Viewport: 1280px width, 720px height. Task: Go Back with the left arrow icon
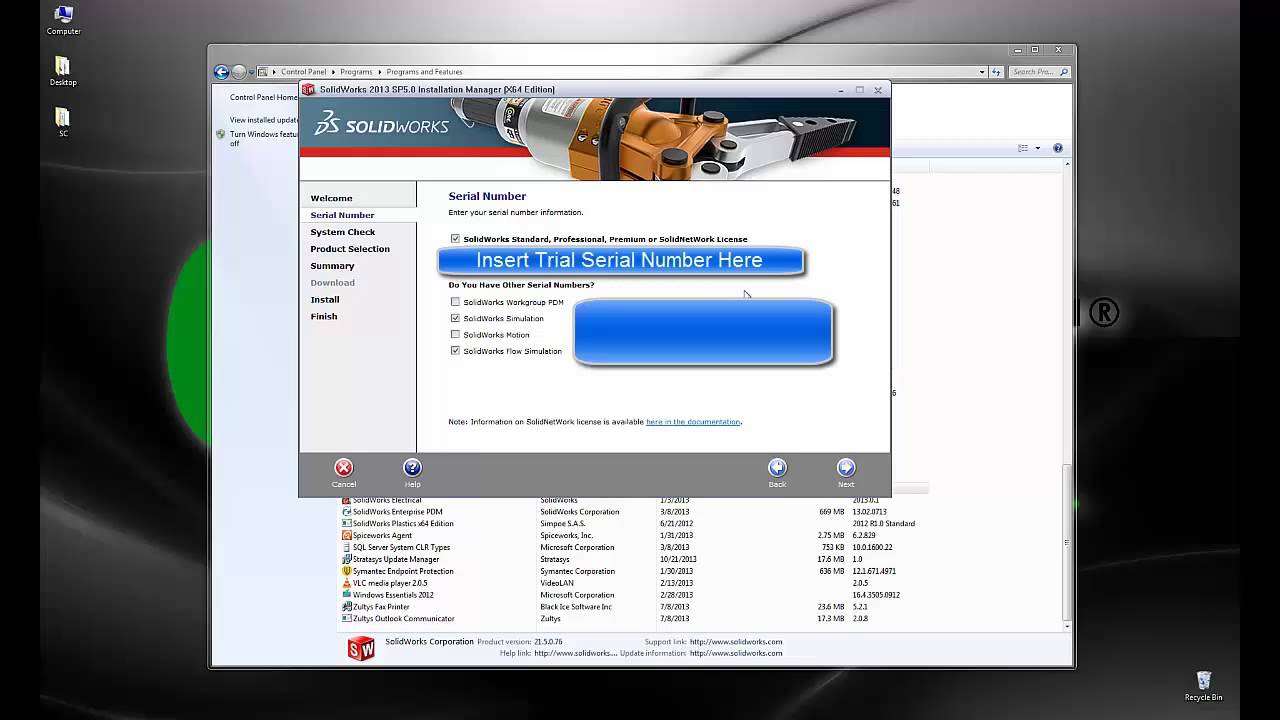777,468
